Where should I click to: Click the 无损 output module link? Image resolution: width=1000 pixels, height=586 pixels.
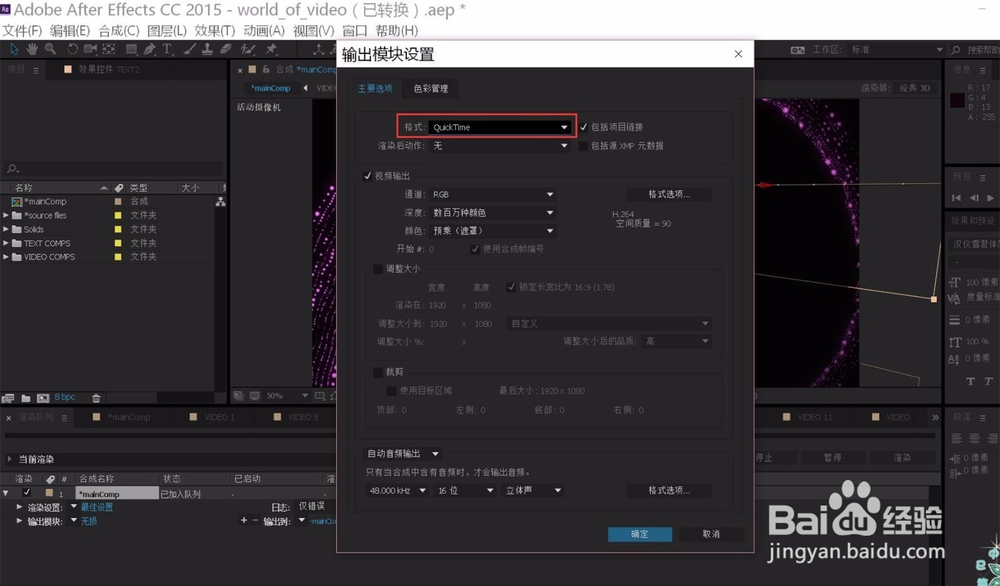pos(89,521)
